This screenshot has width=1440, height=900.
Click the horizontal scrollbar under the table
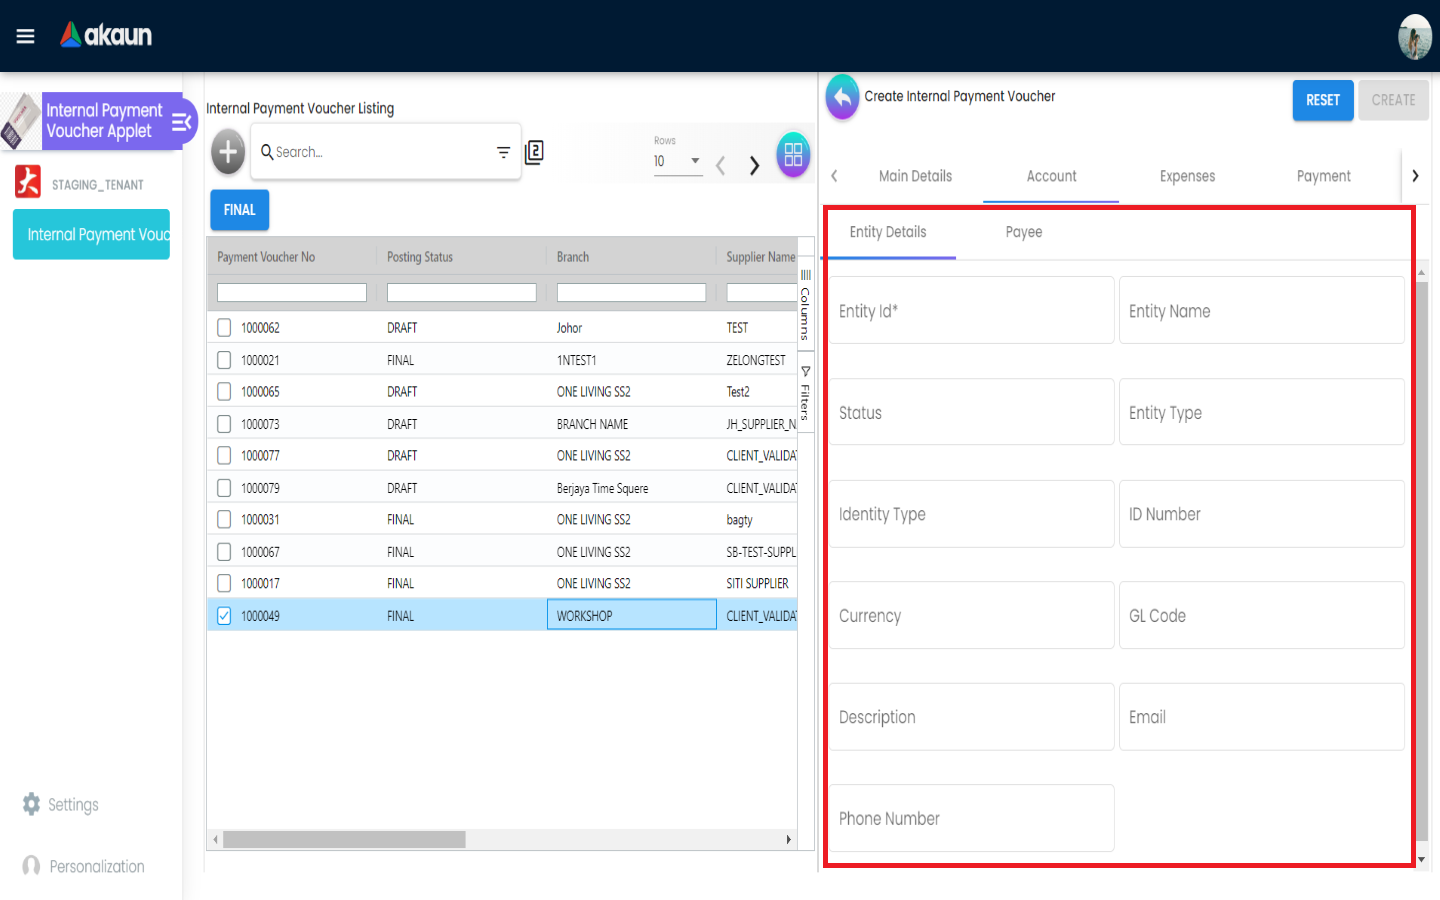(x=344, y=840)
